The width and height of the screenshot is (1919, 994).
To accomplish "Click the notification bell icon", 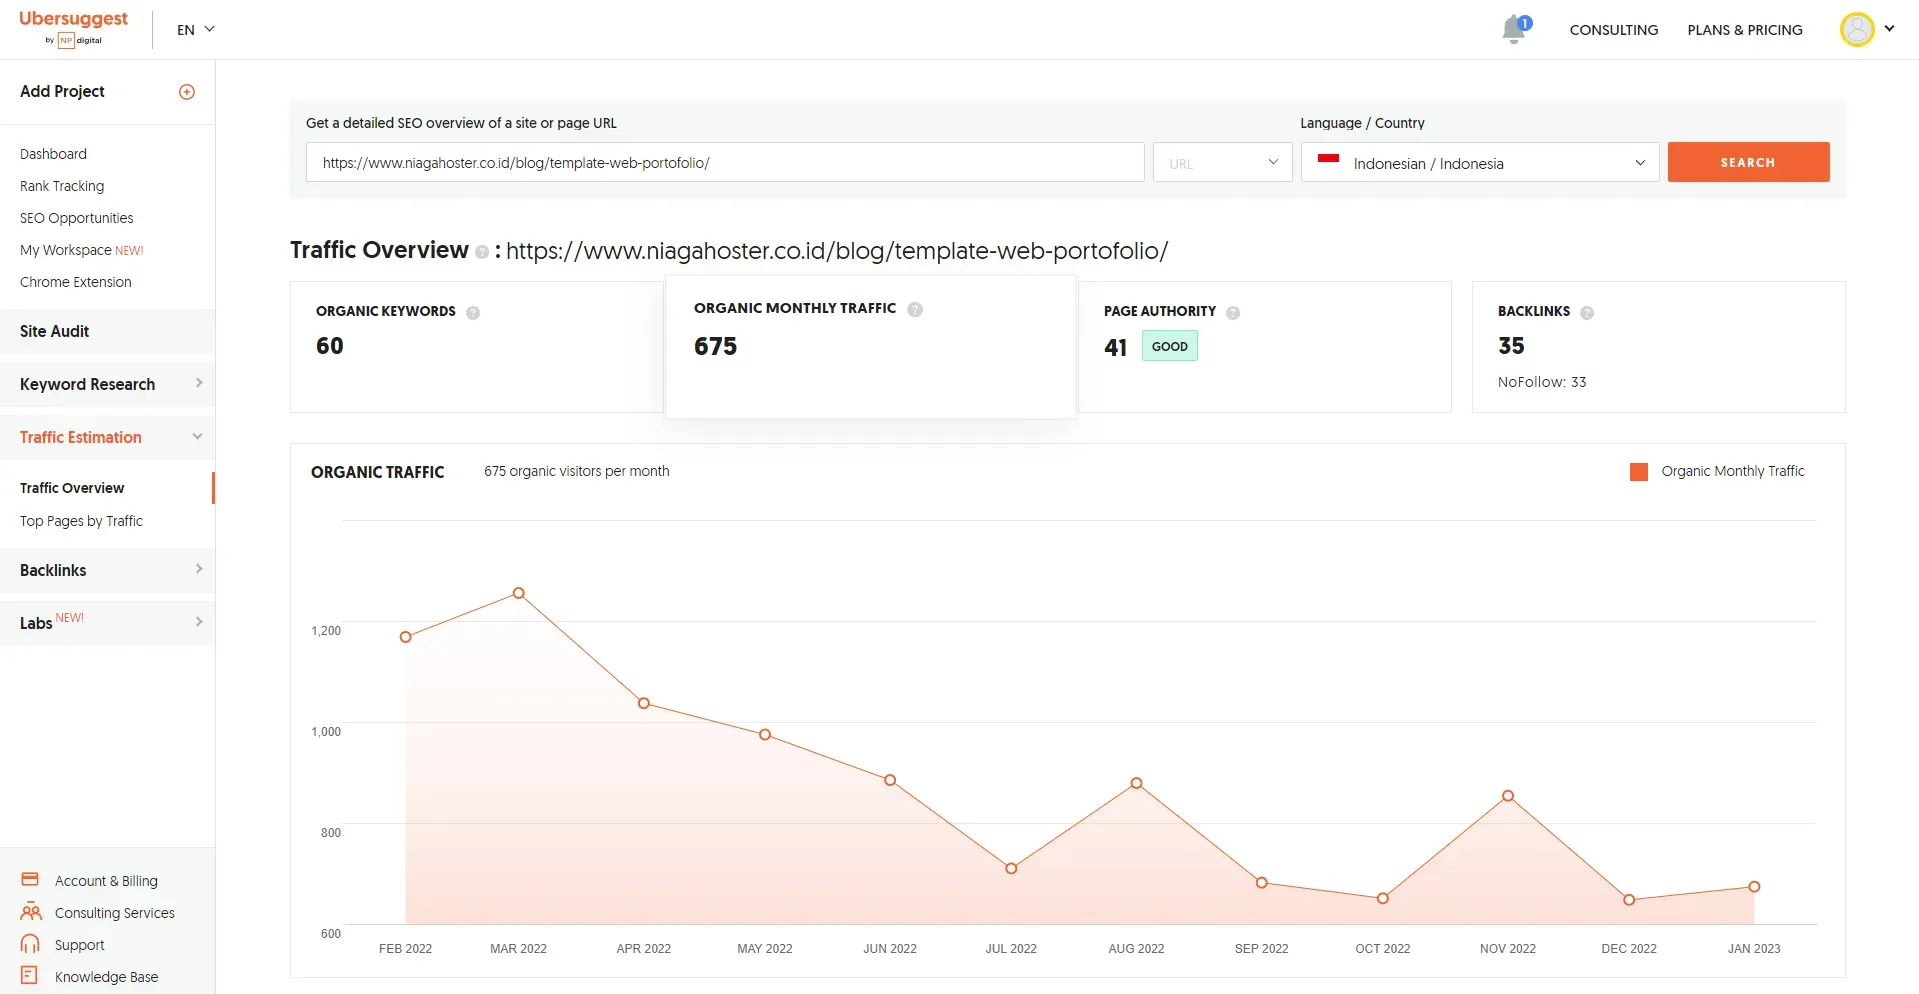I will (1514, 30).
